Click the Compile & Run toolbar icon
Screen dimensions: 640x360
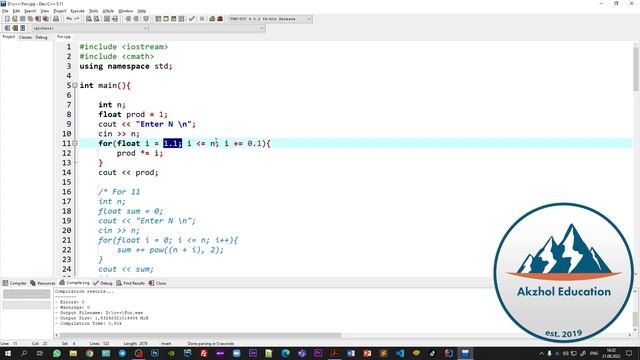(173, 19)
